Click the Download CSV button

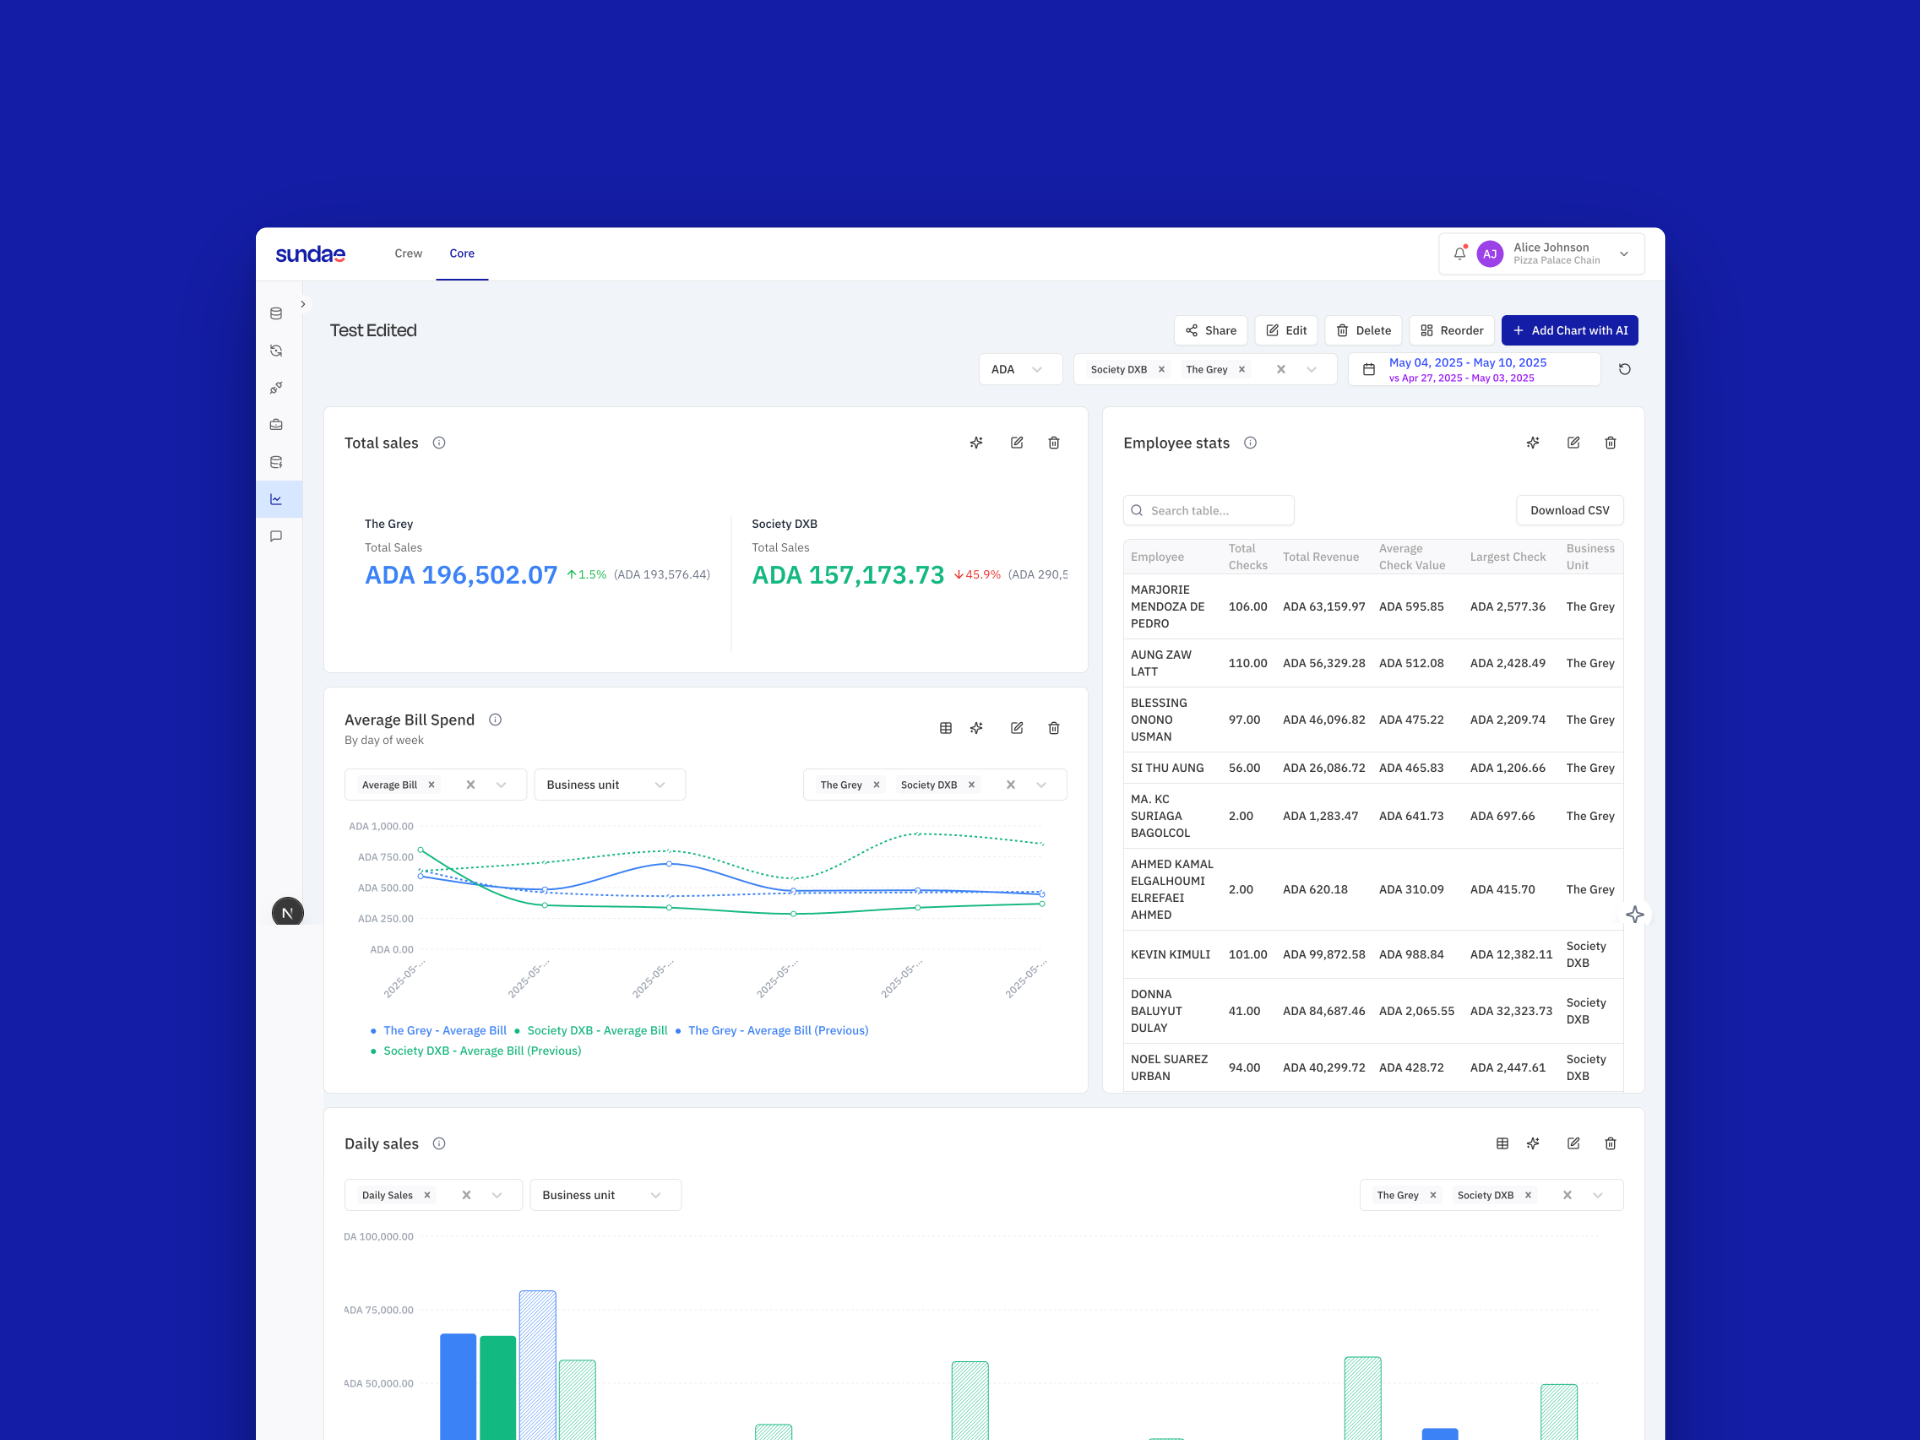click(x=1570, y=510)
